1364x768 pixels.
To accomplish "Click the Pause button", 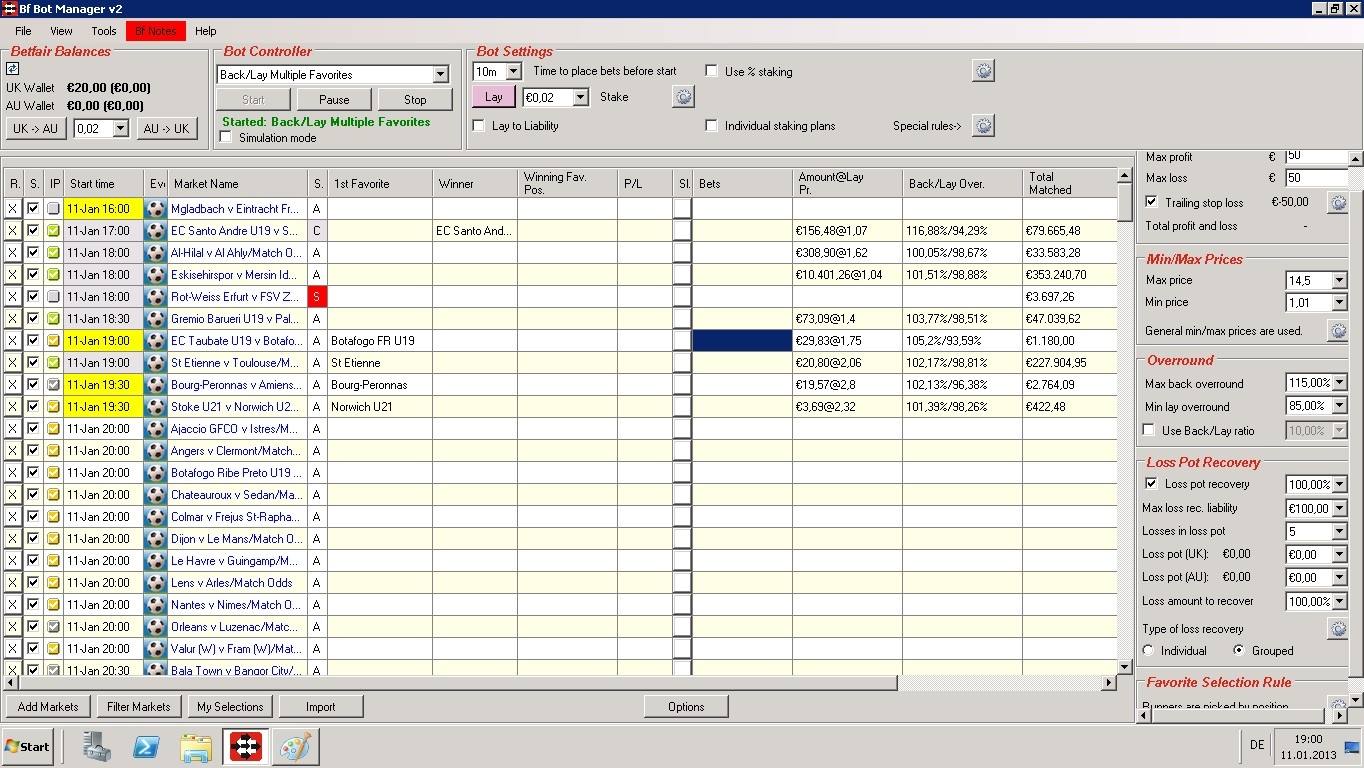I will pos(334,99).
